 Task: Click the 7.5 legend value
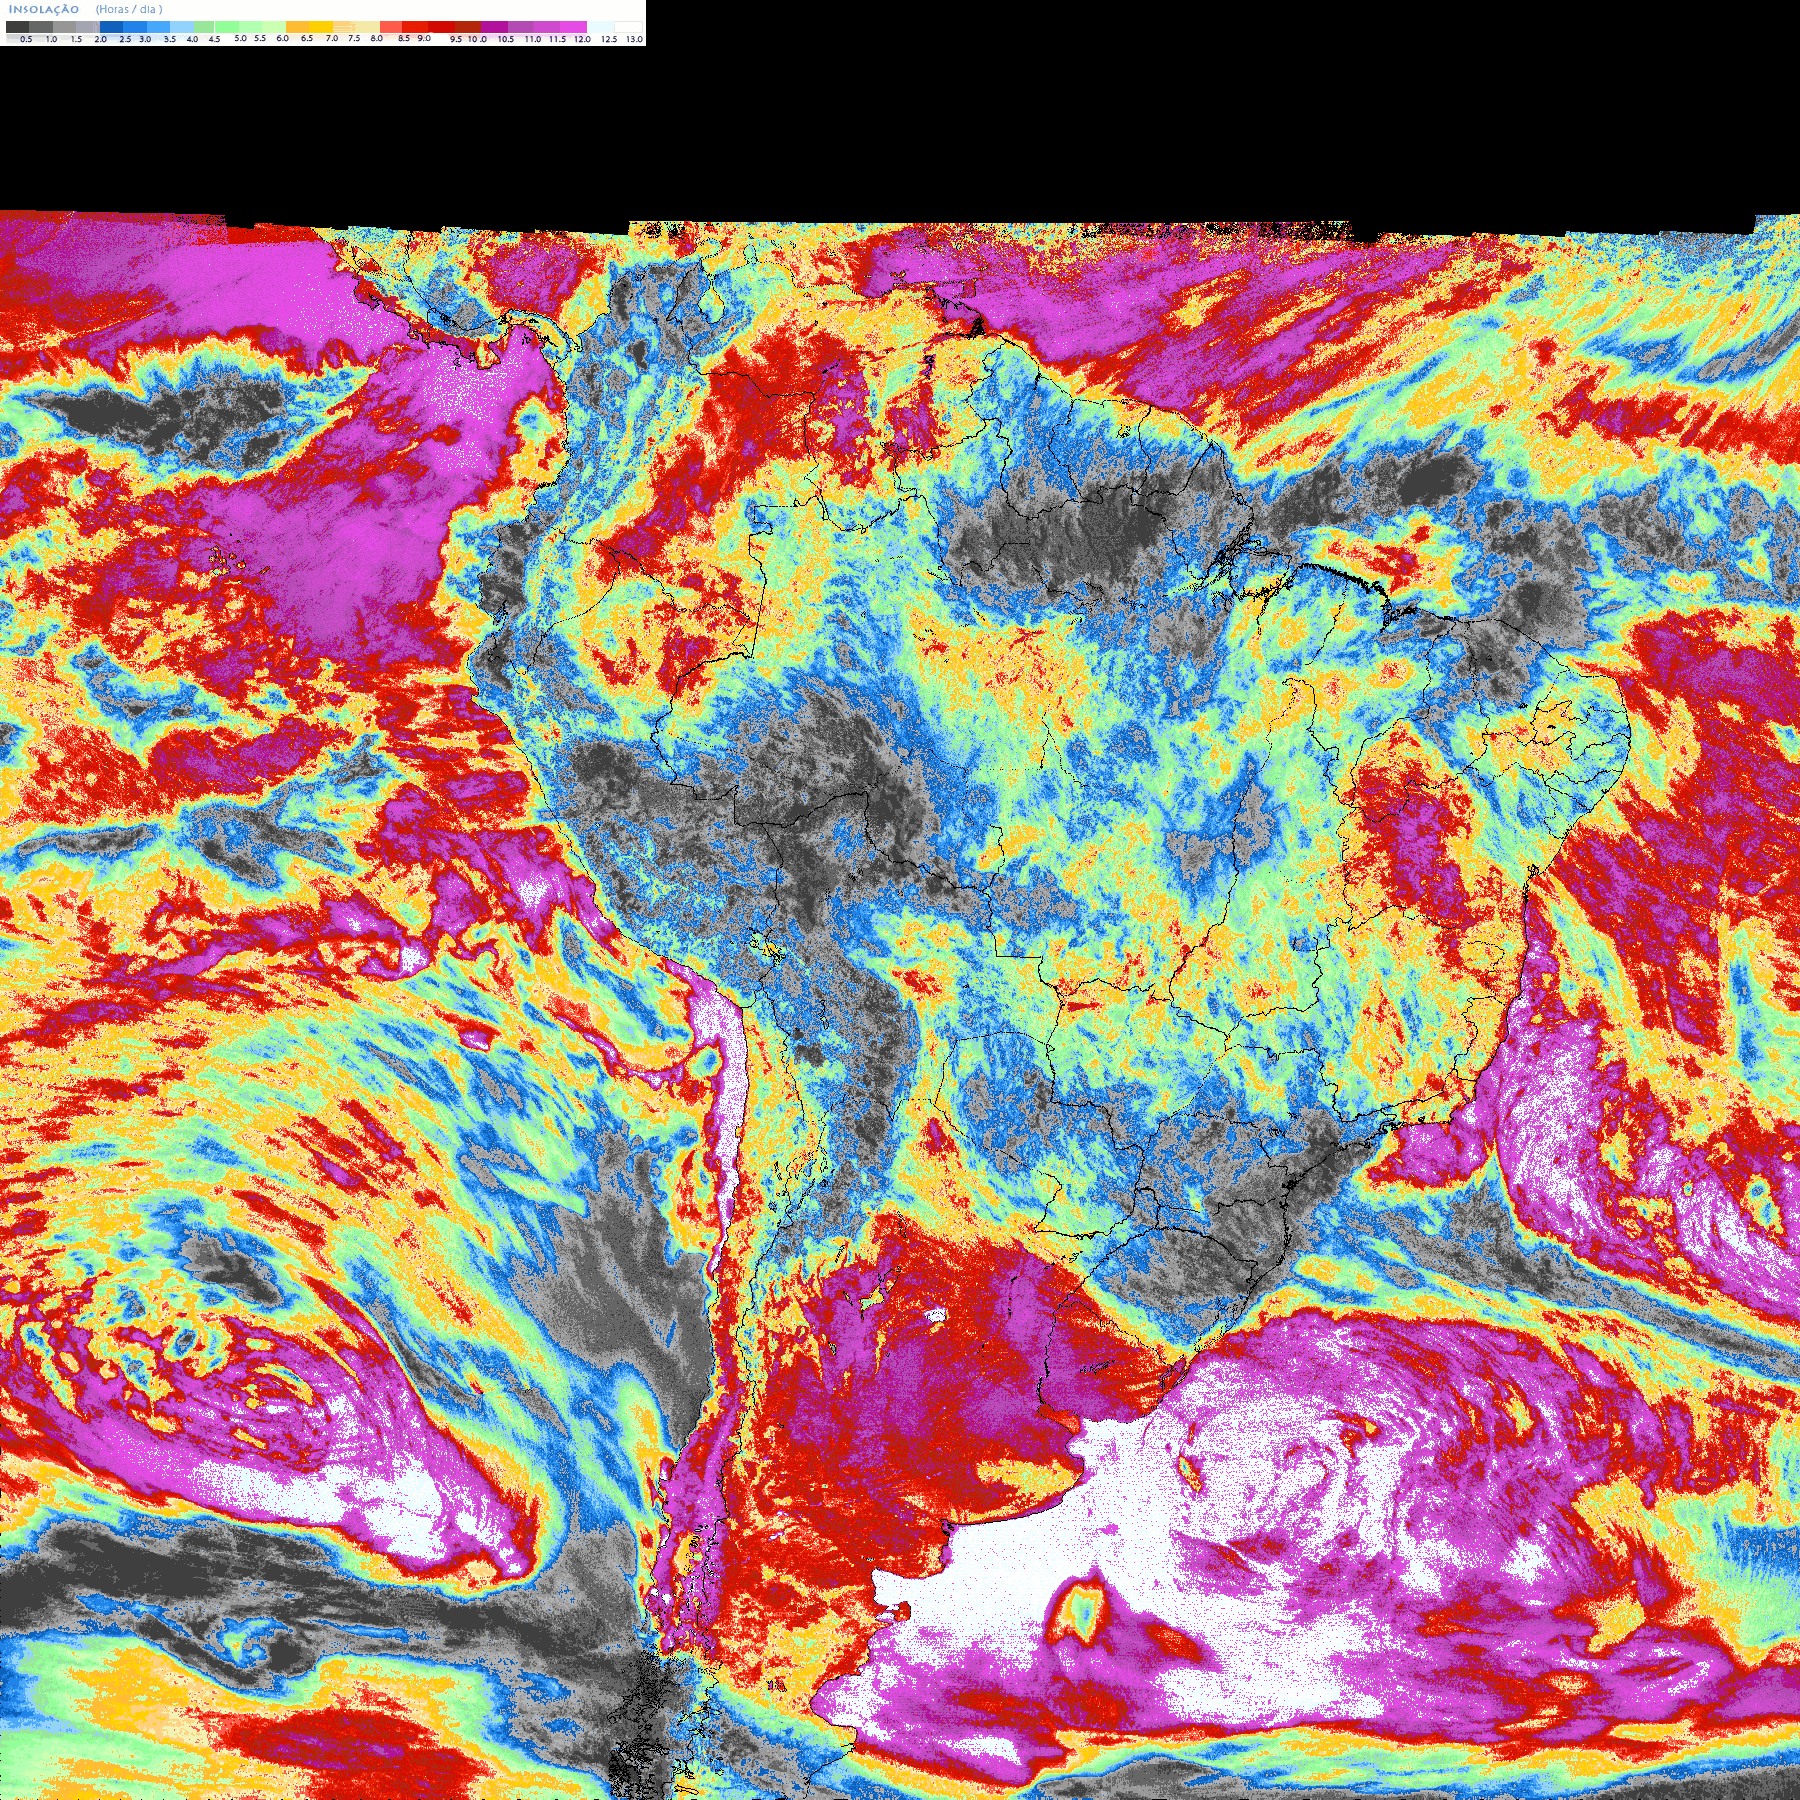click(354, 38)
